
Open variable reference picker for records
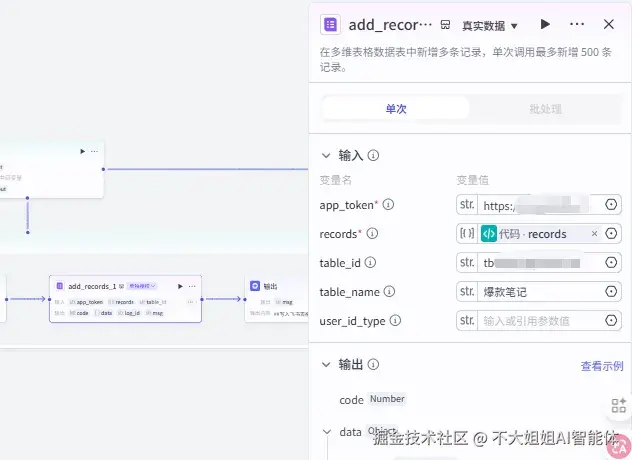[611, 233]
